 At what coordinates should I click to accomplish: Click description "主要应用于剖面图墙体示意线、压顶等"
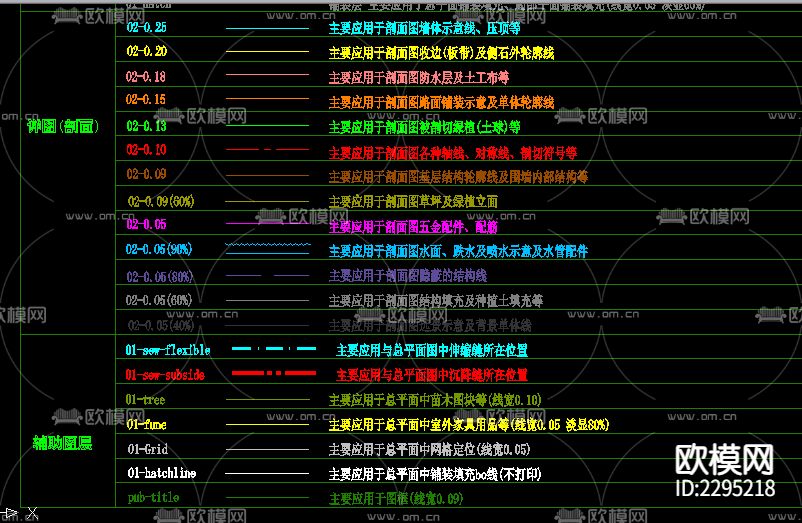pos(424,28)
